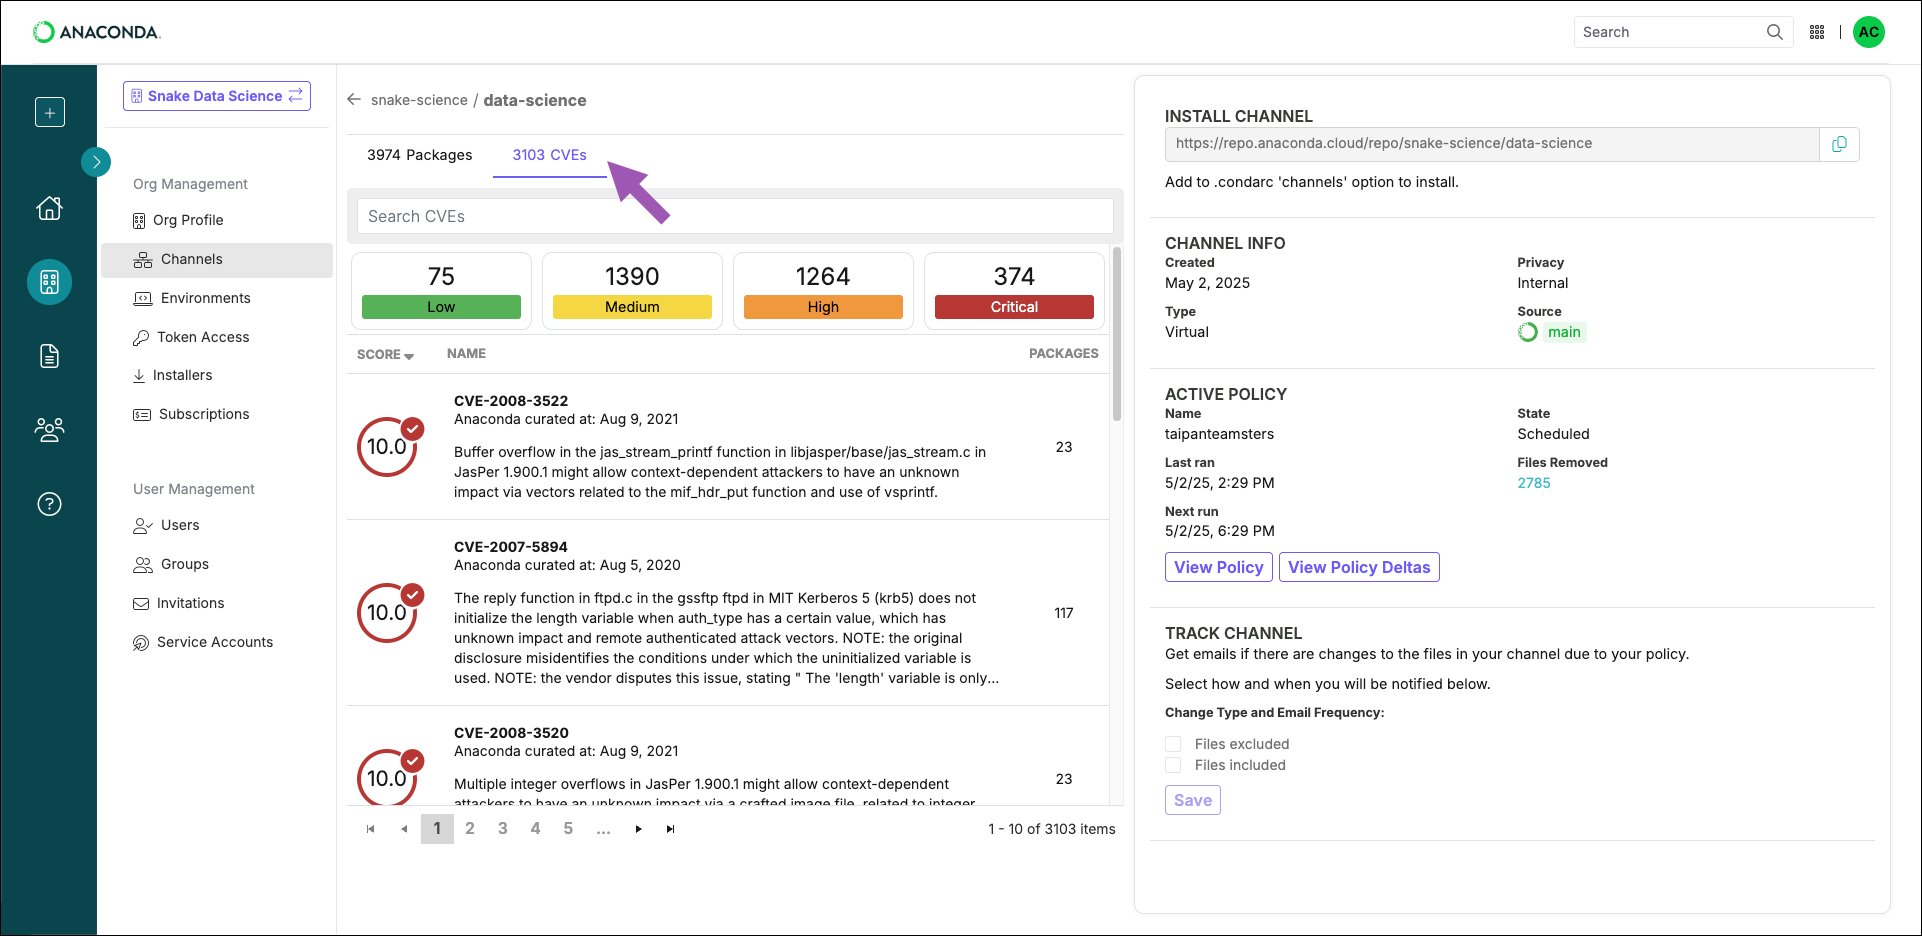Image resolution: width=1922 pixels, height=936 pixels.
Task: Open Groups under User Management
Action: click(171, 564)
